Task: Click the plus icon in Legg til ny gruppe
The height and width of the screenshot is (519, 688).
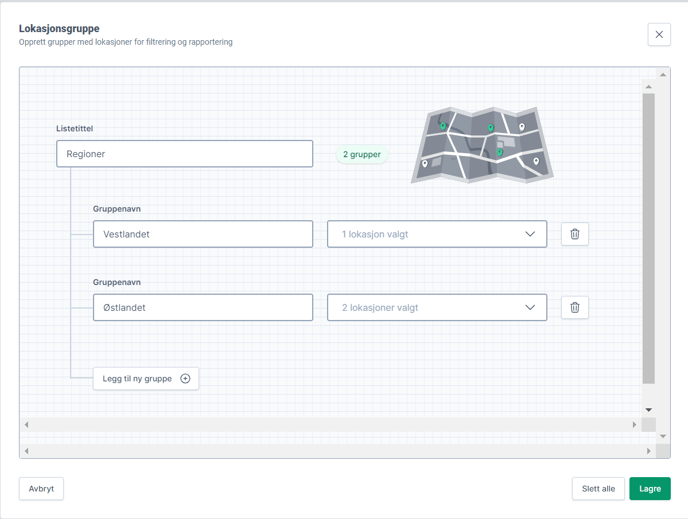Action: tap(185, 379)
